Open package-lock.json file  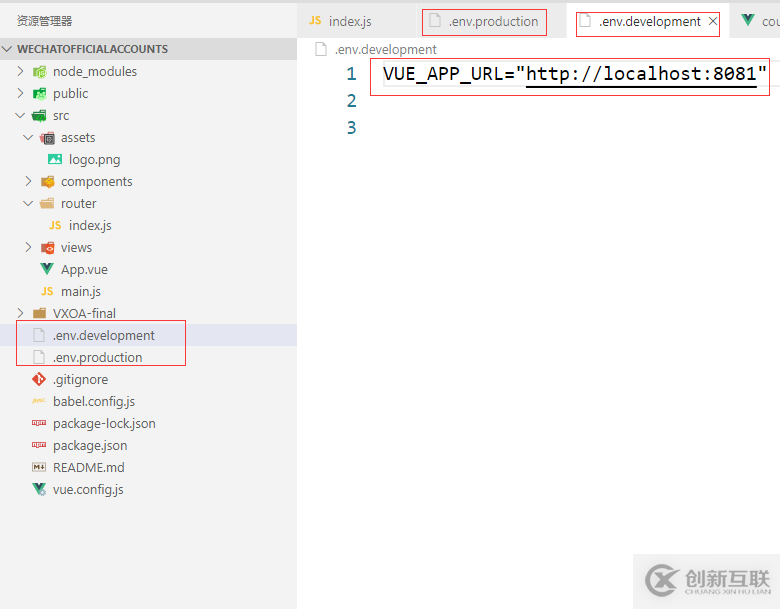point(104,423)
